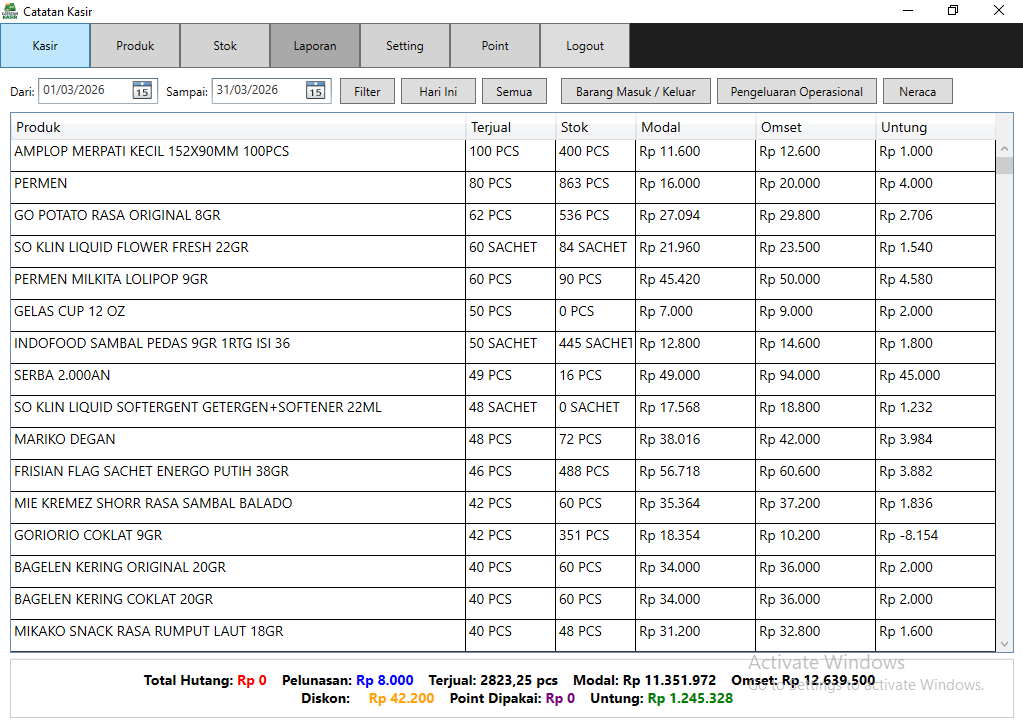Click the Neraca button
This screenshot has height=726, width=1023.
click(917, 92)
